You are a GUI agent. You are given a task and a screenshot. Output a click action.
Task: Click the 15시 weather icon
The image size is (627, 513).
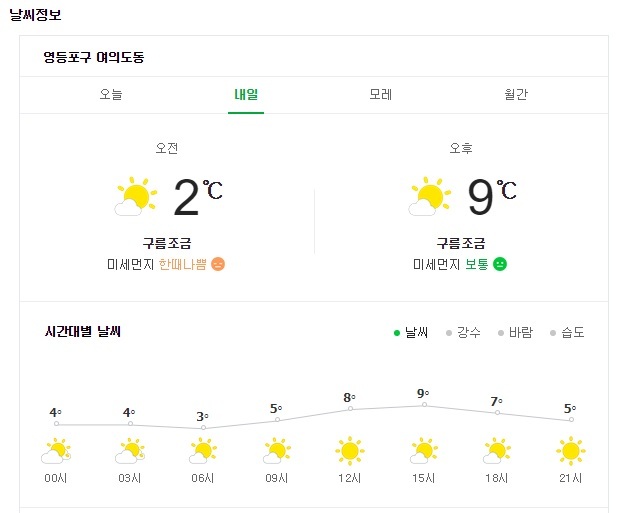click(424, 451)
